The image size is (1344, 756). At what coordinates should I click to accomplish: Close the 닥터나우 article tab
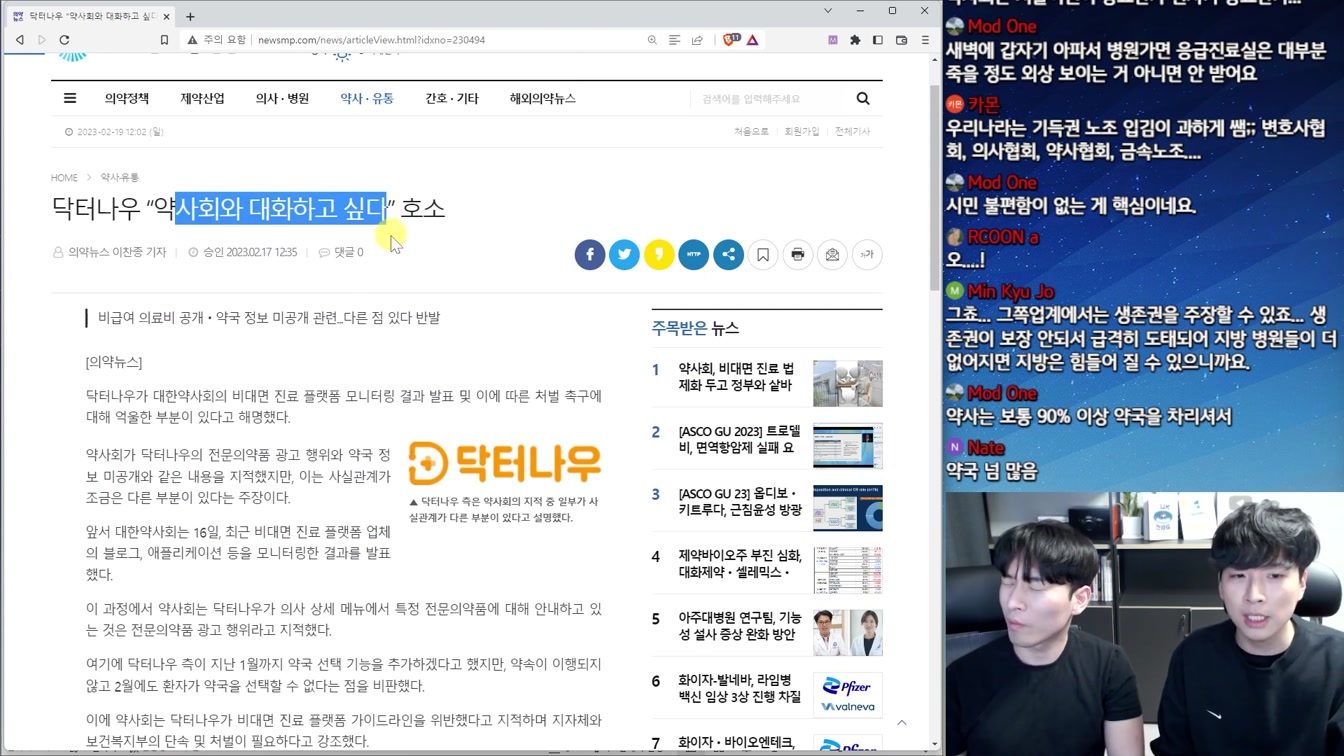pyautogui.click(x=167, y=16)
